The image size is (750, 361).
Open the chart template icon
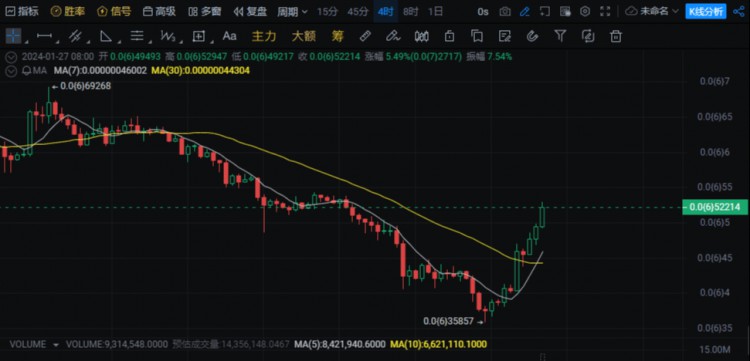click(565, 11)
